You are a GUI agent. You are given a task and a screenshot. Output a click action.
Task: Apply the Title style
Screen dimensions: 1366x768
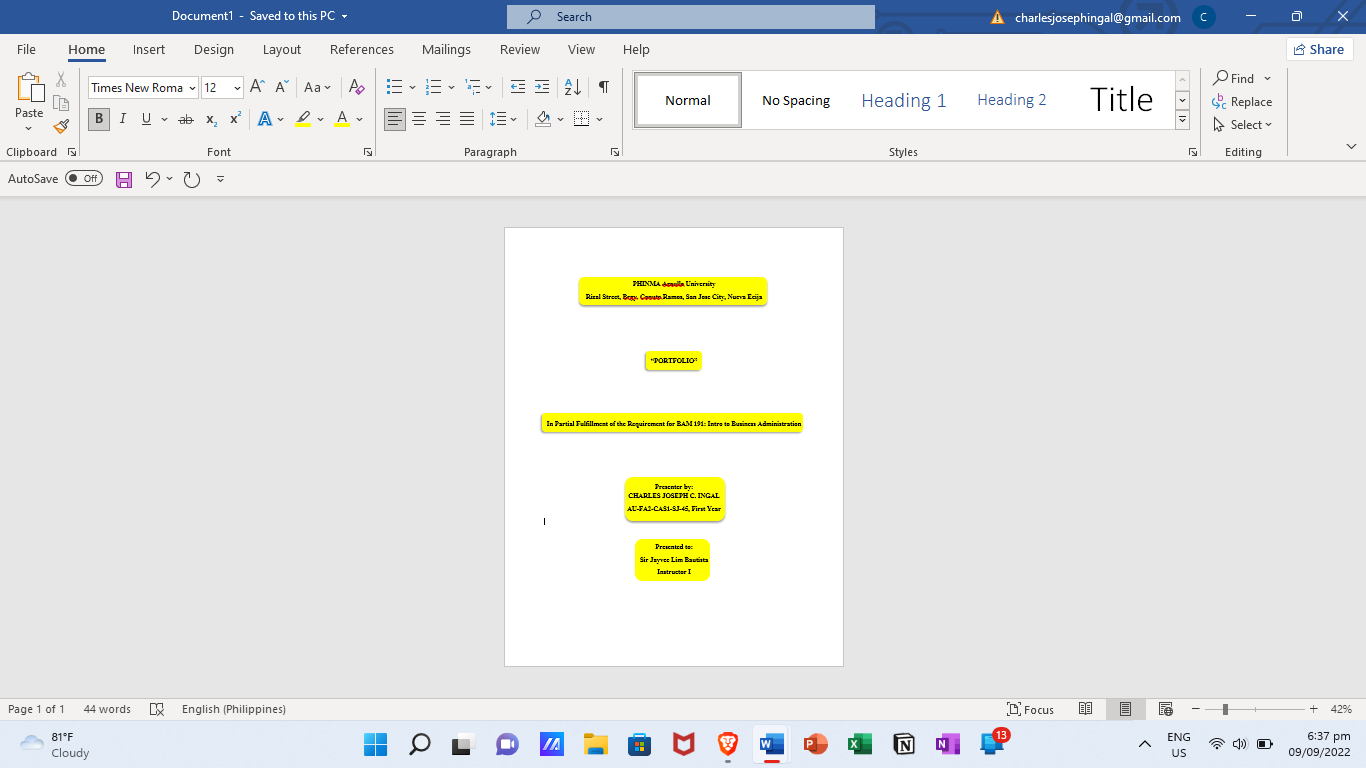point(1121,100)
